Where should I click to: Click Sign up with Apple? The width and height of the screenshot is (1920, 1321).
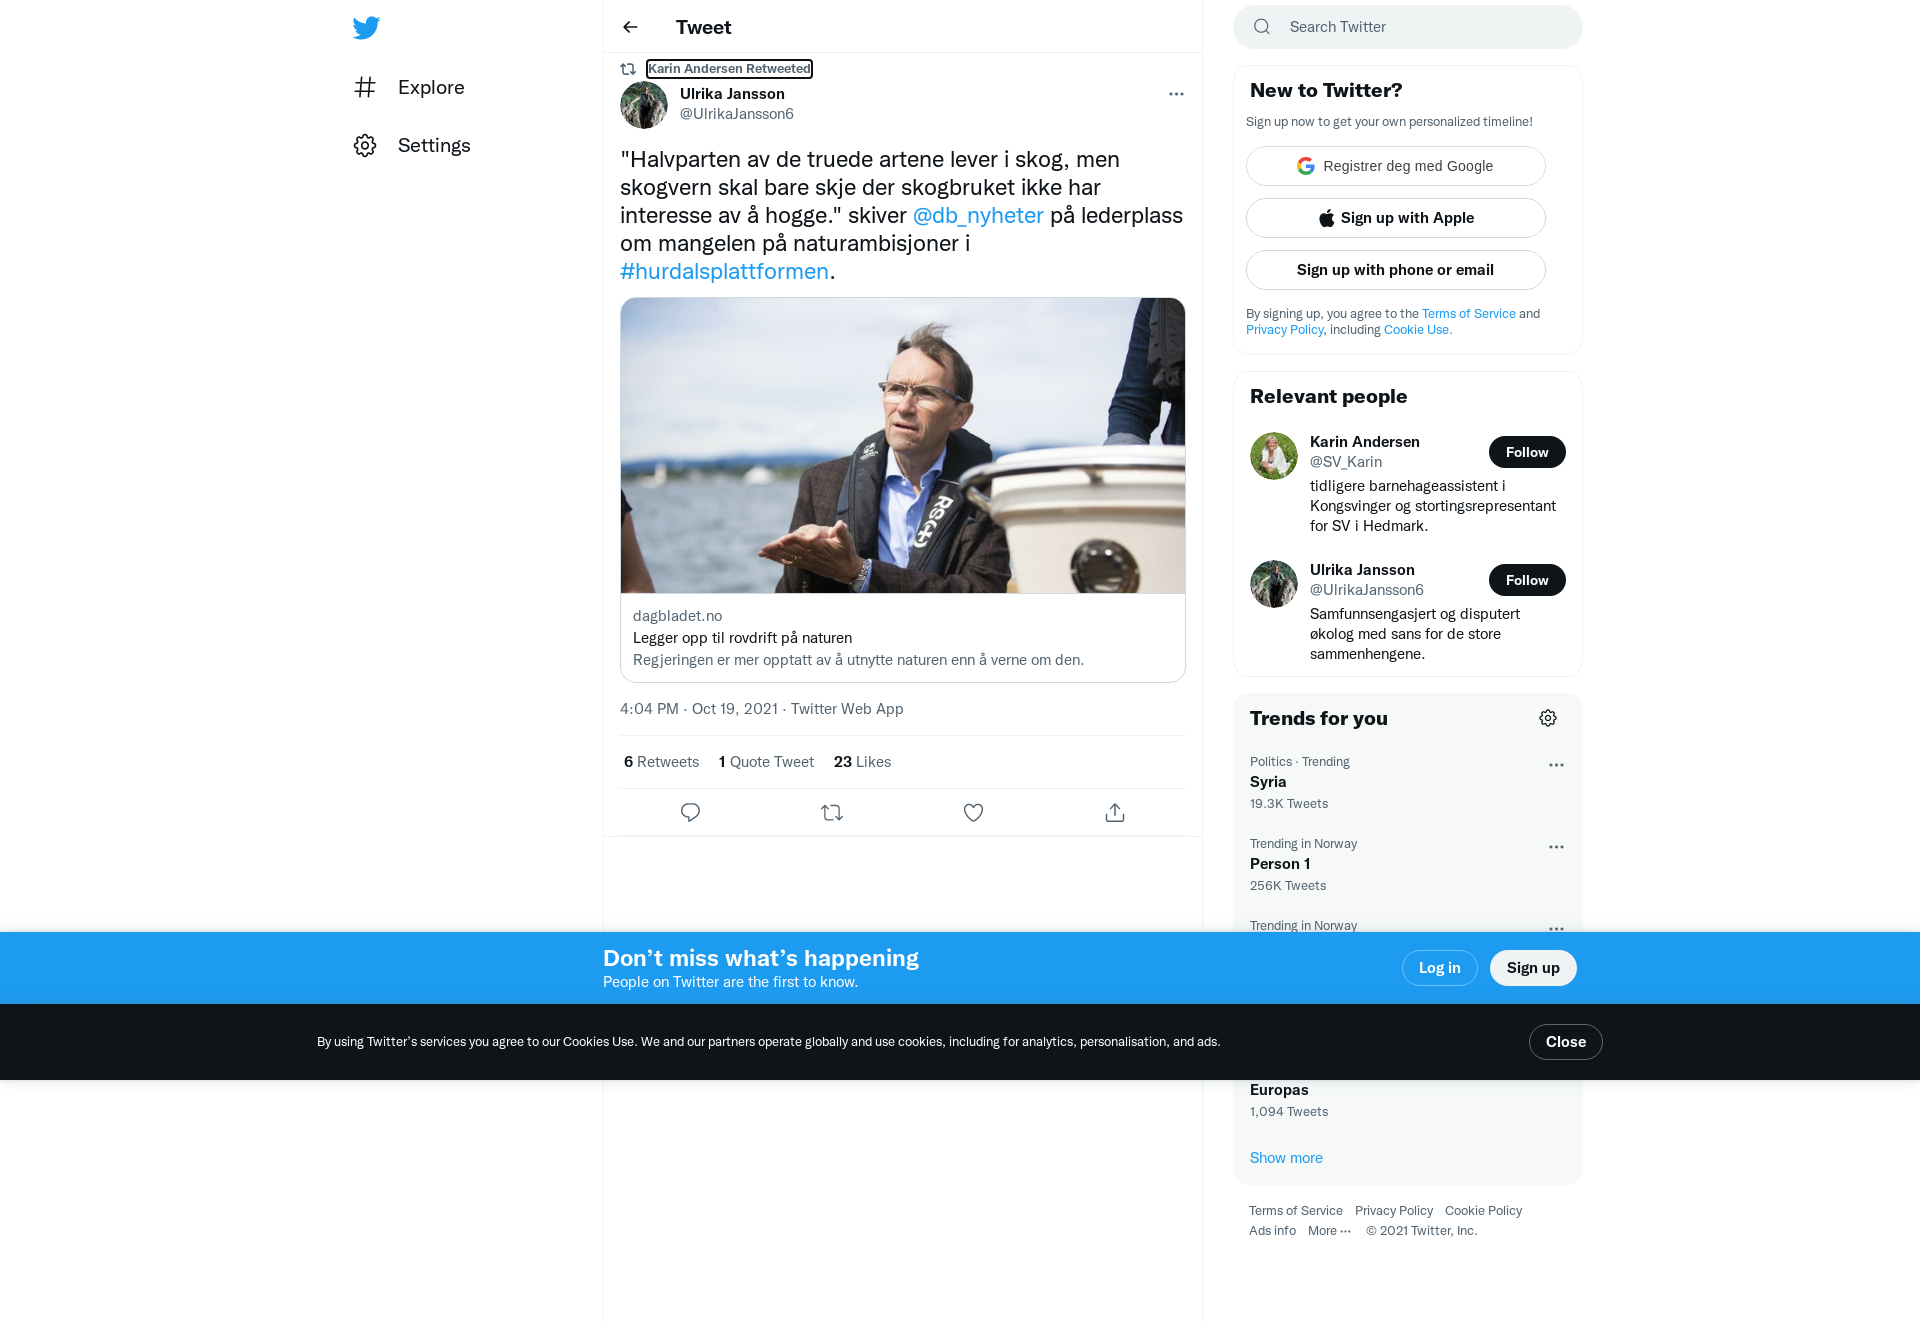tap(1396, 218)
